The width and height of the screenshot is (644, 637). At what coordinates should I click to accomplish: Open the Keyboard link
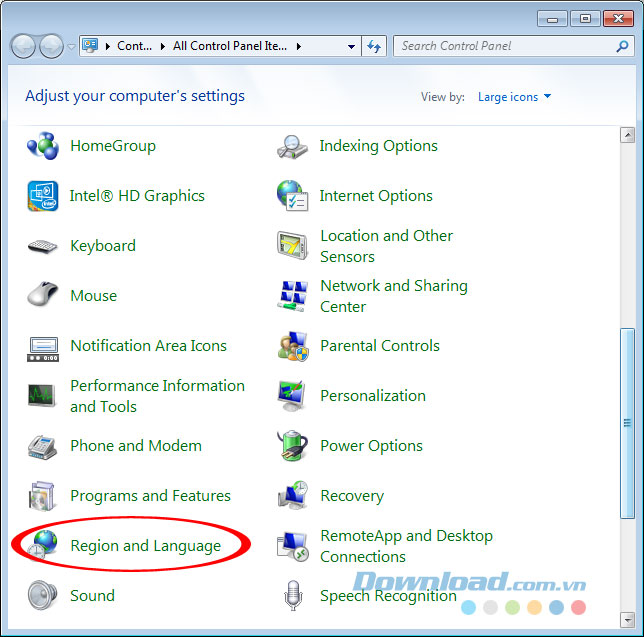103,246
